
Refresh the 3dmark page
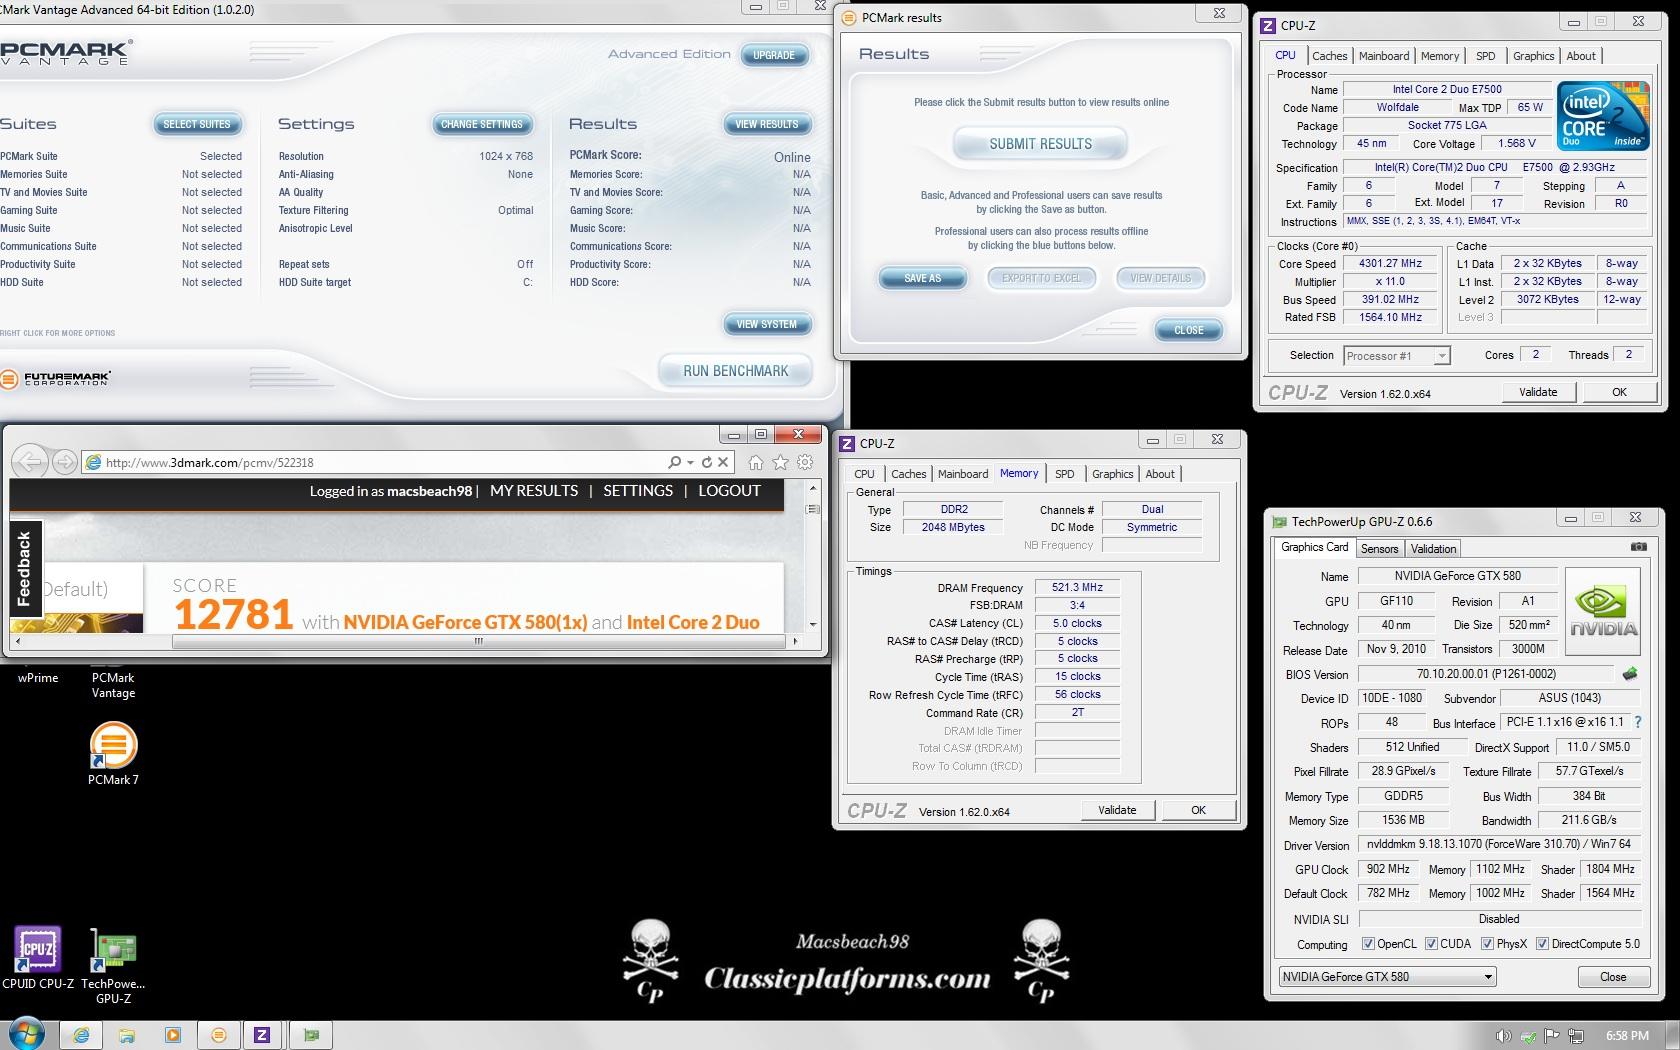coord(707,462)
